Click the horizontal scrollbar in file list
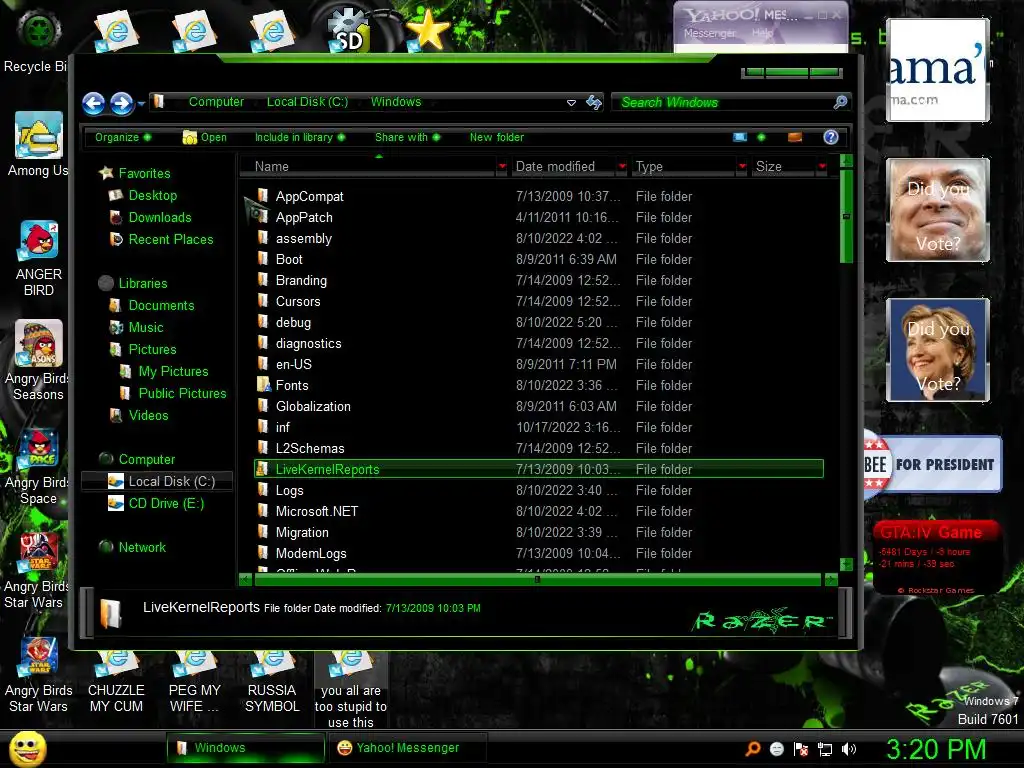The width and height of the screenshot is (1024, 768). click(x=537, y=579)
